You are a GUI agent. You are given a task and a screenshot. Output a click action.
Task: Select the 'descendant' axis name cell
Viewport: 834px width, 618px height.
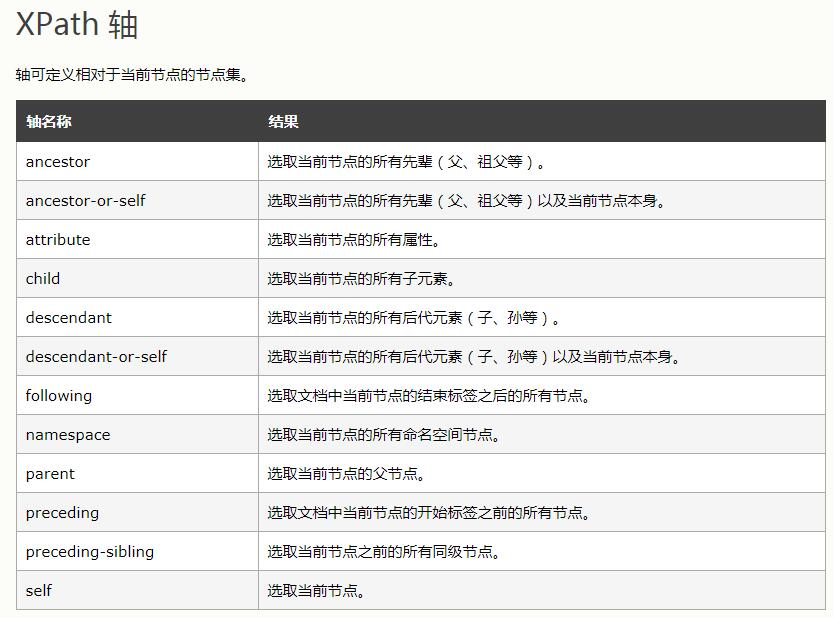click(137, 318)
